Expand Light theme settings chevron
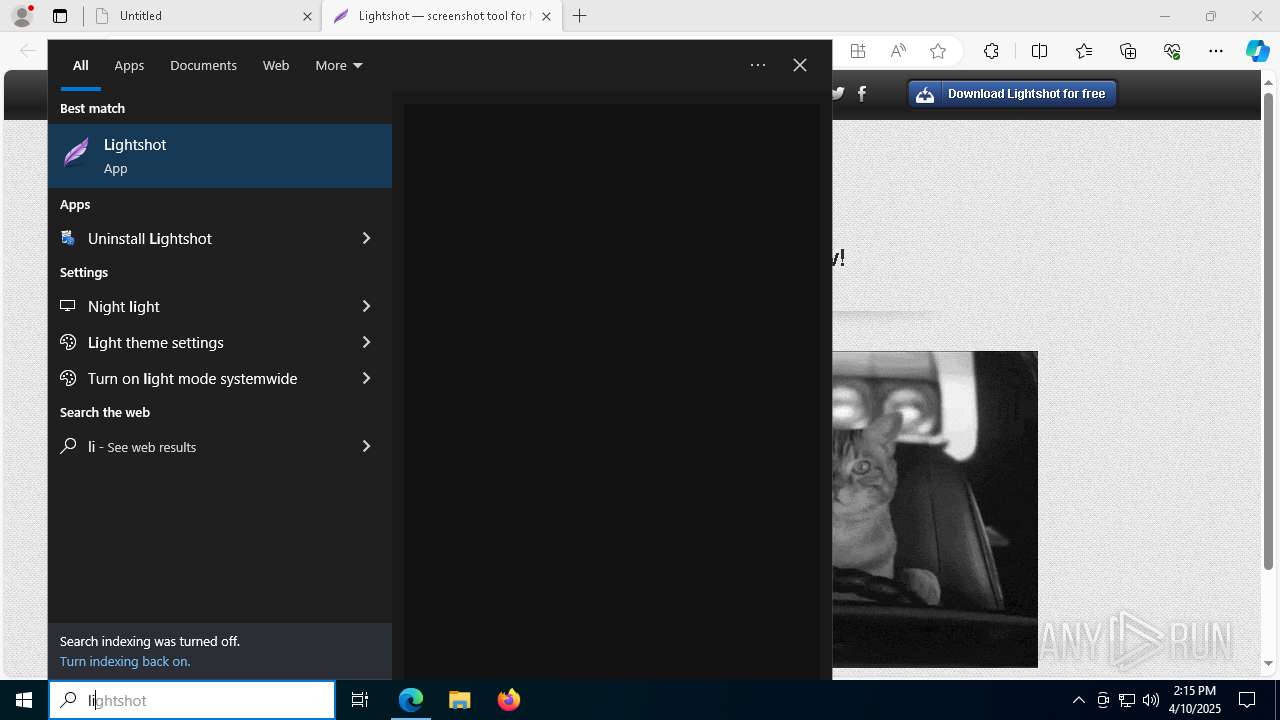 coord(366,342)
